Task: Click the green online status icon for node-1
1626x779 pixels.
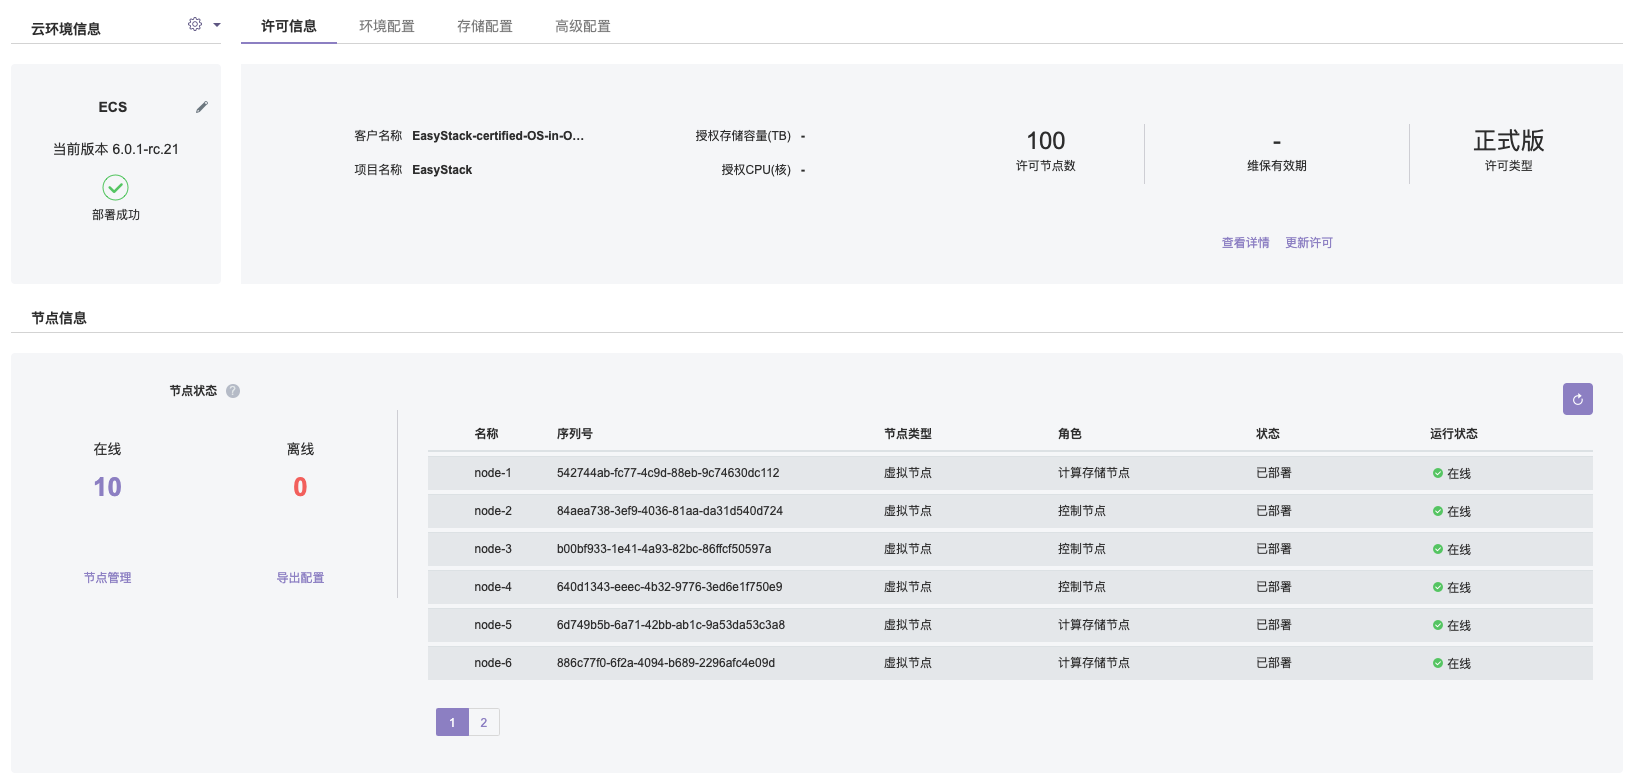Action: 1437,473
